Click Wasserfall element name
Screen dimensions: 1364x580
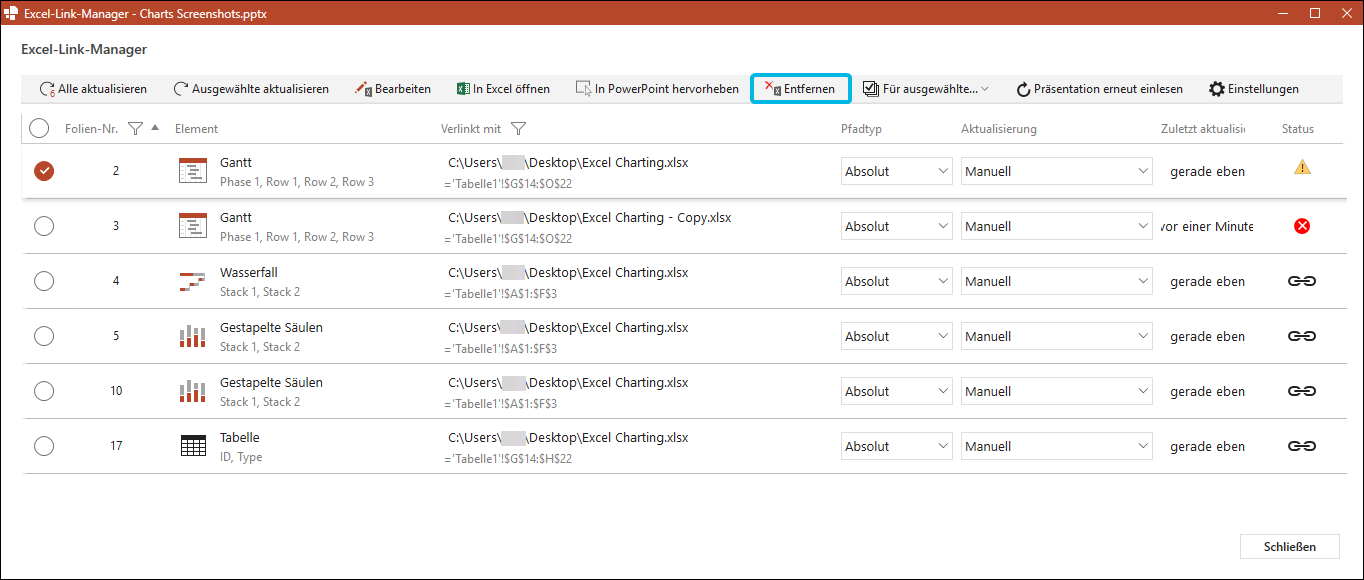coord(249,272)
